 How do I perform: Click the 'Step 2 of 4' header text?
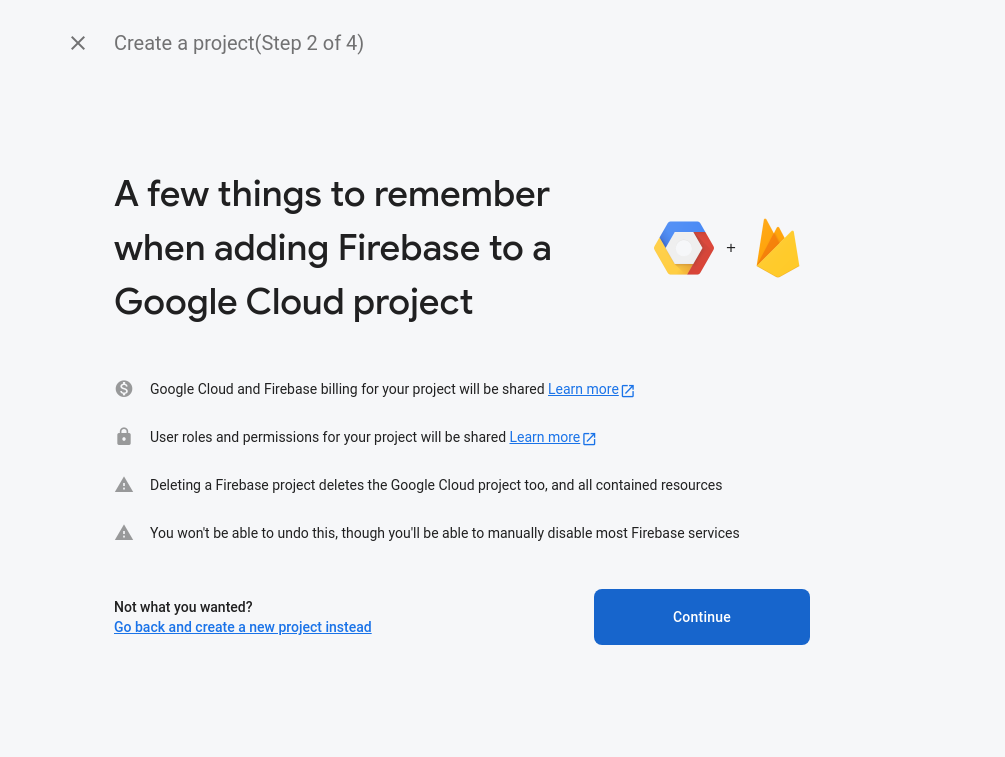239,43
